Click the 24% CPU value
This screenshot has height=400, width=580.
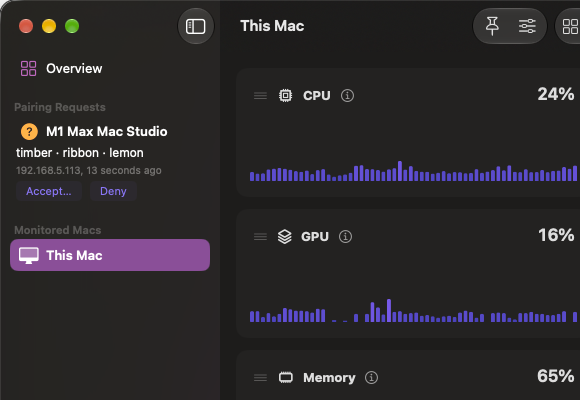tap(556, 94)
